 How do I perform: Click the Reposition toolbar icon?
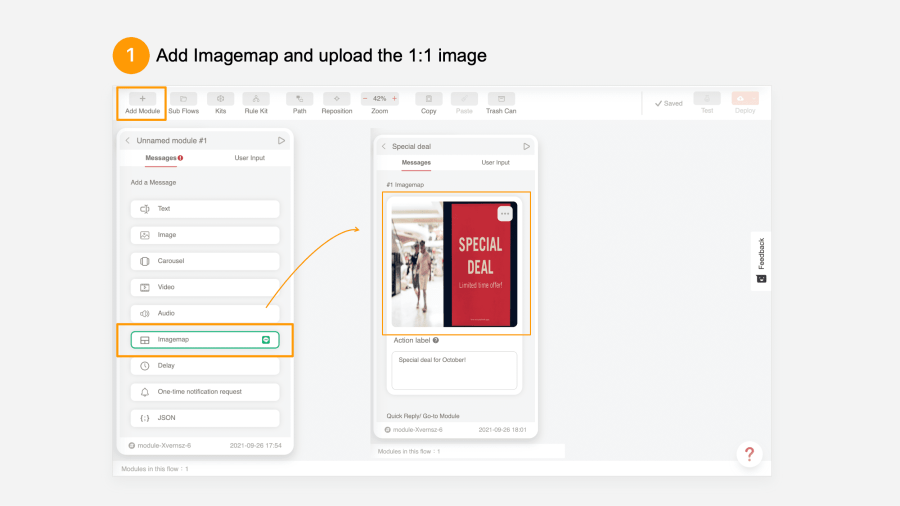click(x=337, y=99)
